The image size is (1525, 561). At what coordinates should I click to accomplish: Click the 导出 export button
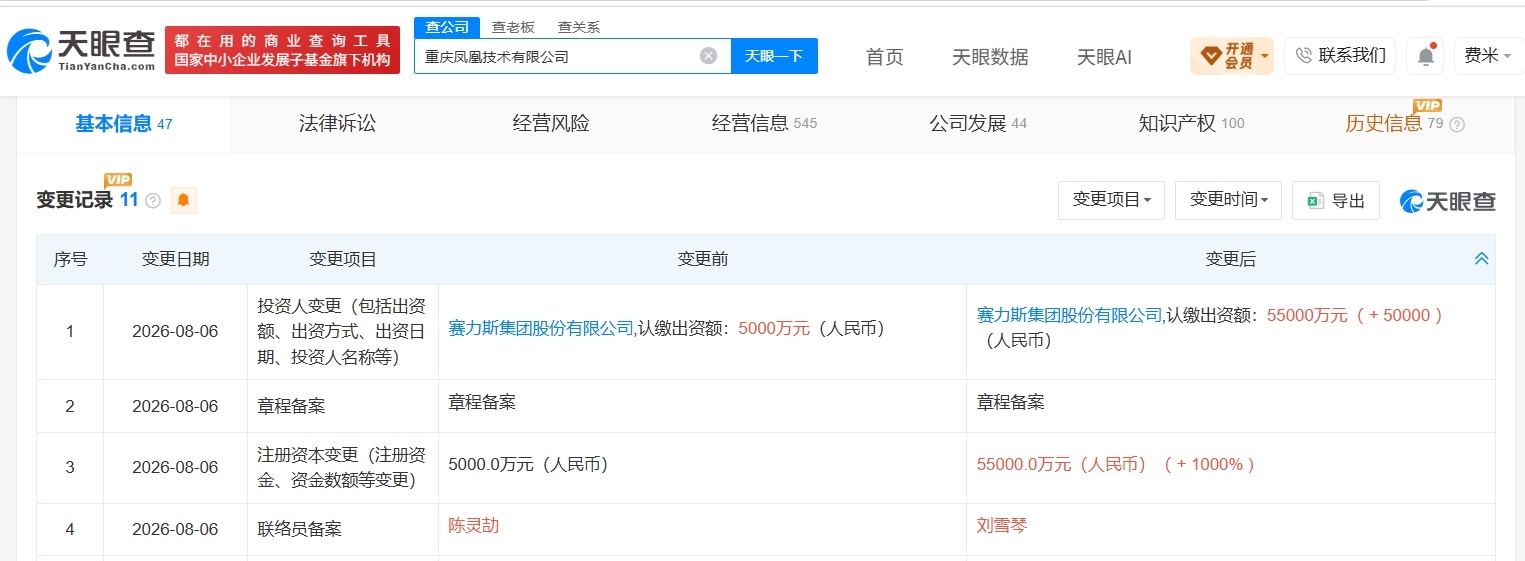coord(1336,200)
